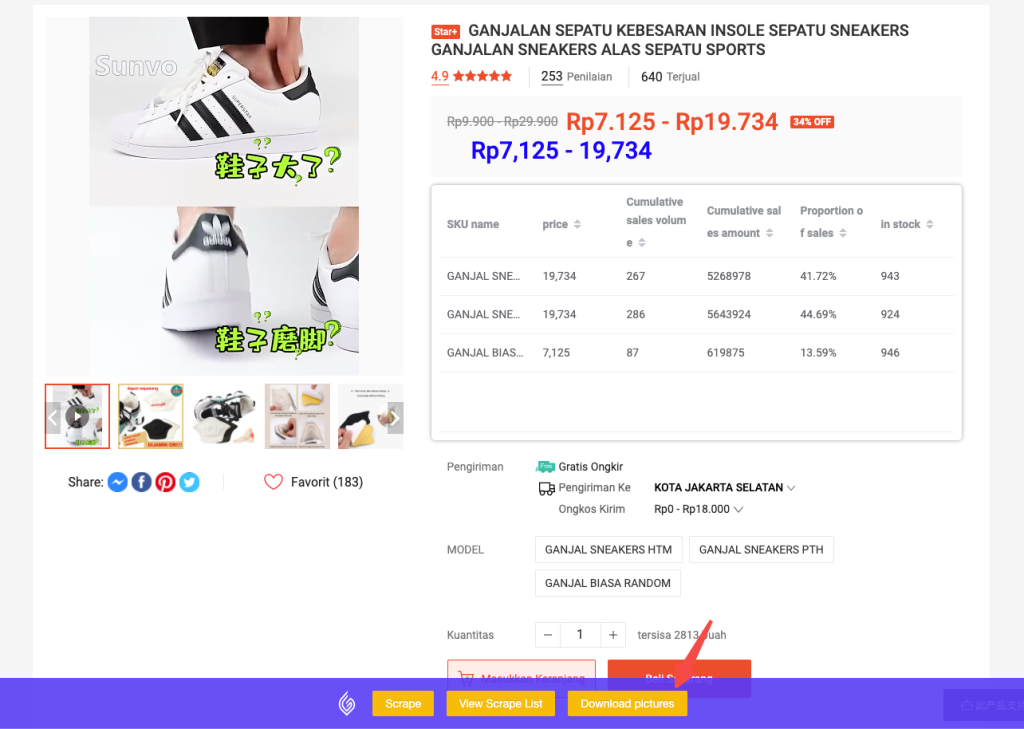The height and width of the screenshot is (729, 1024).
Task: Share product on Twitter
Action: coord(189,482)
